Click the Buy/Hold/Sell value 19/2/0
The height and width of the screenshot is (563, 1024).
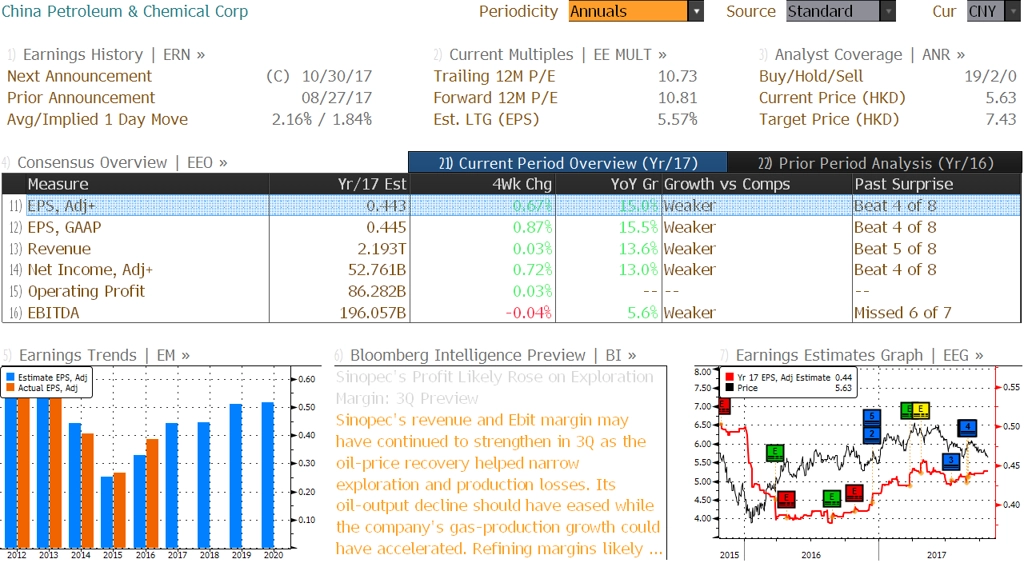coord(990,76)
